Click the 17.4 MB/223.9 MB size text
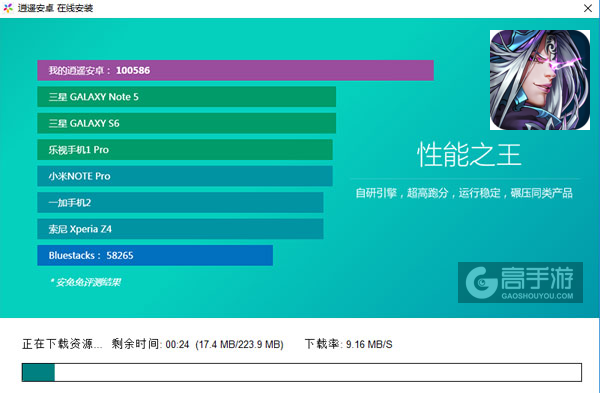600x393 pixels. coord(239,344)
